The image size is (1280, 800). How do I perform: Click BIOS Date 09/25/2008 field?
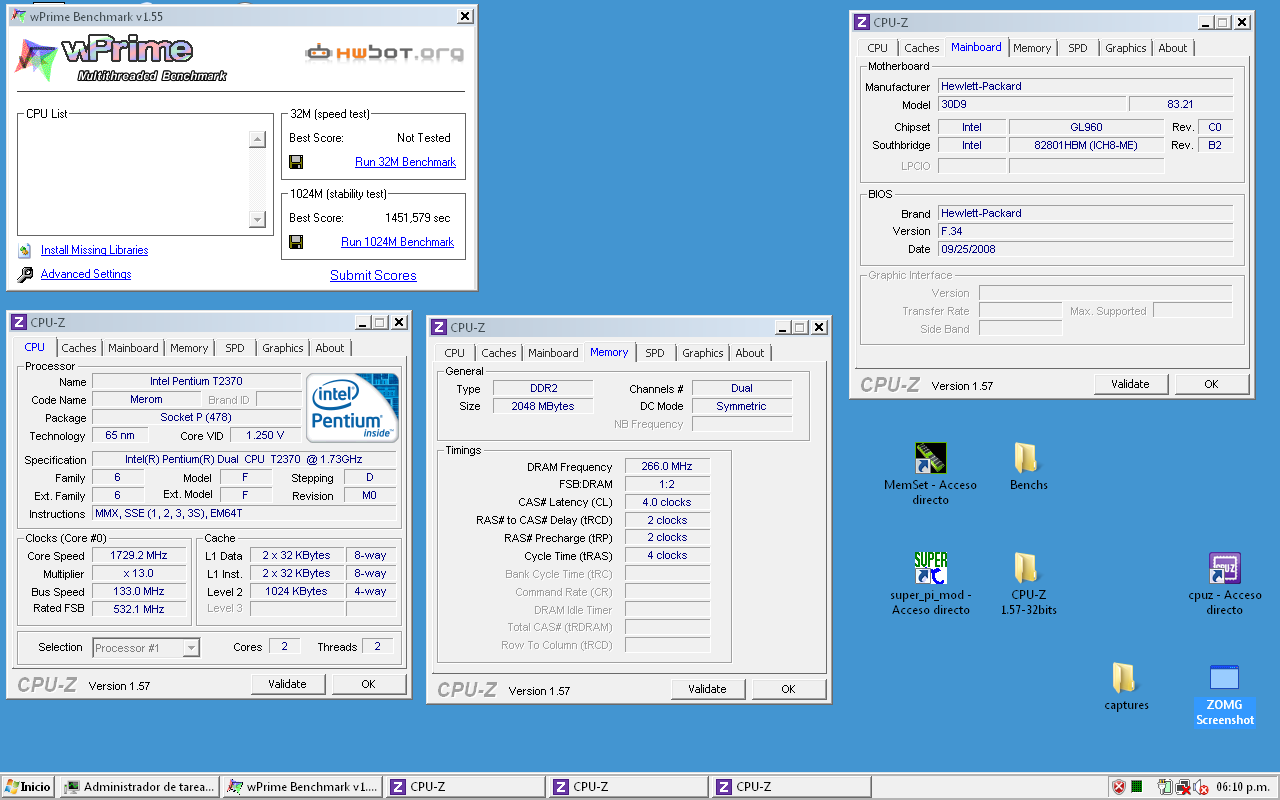point(1085,249)
